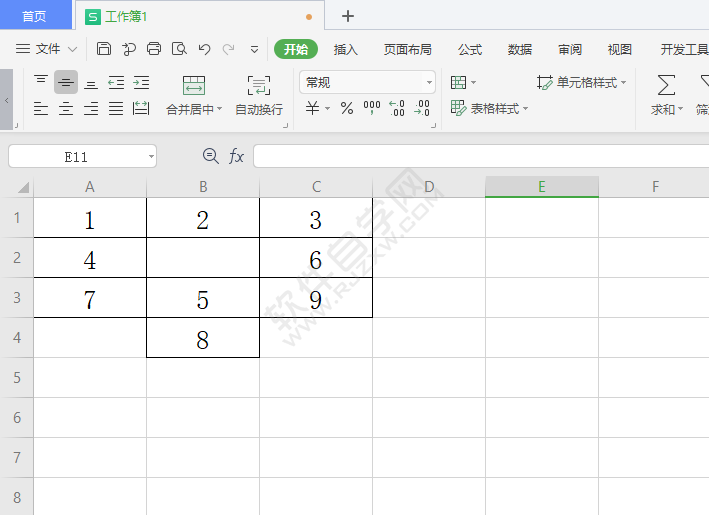The height and width of the screenshot is (515, 709).
Task: Align text to top of cell
Action: (x=41, y=82)
